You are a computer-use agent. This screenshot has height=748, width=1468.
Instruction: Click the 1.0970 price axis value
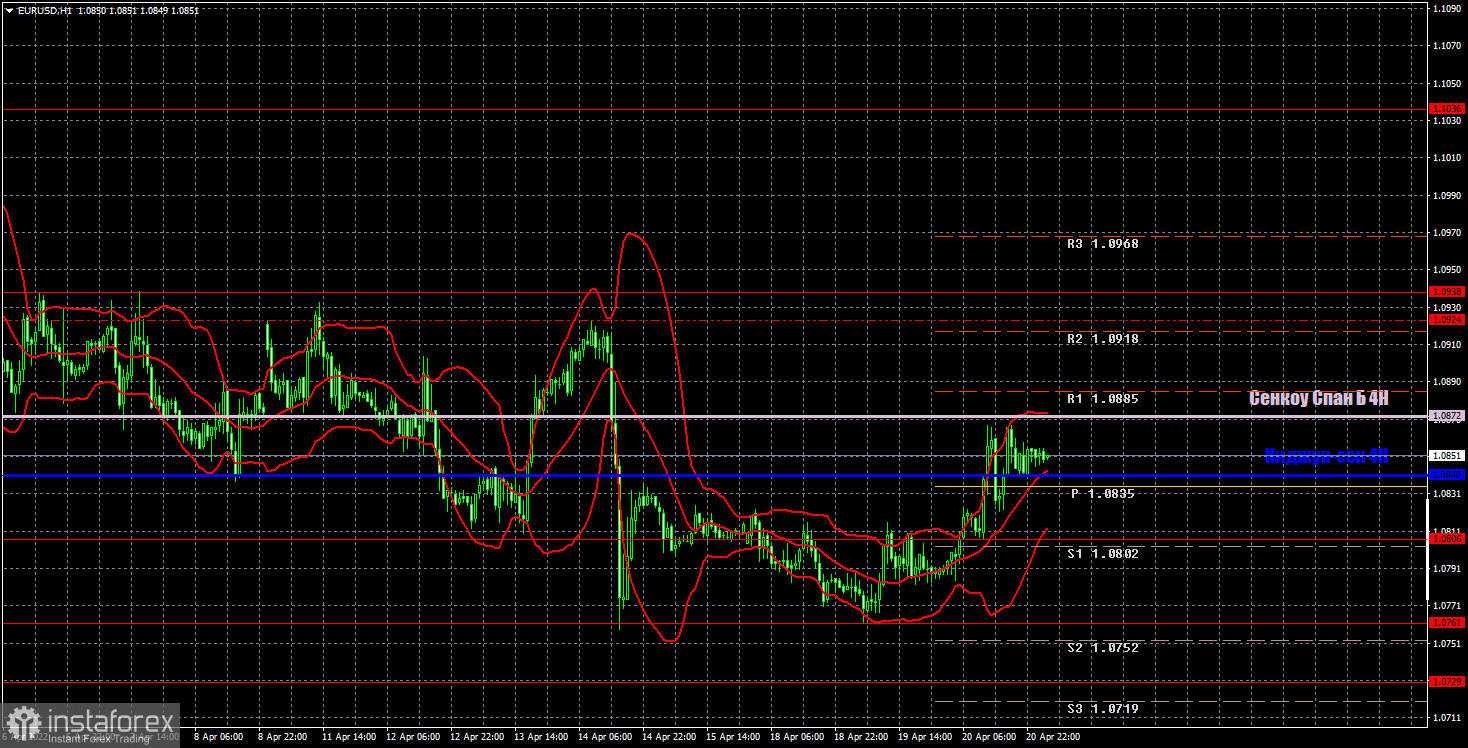point(1447,232)
